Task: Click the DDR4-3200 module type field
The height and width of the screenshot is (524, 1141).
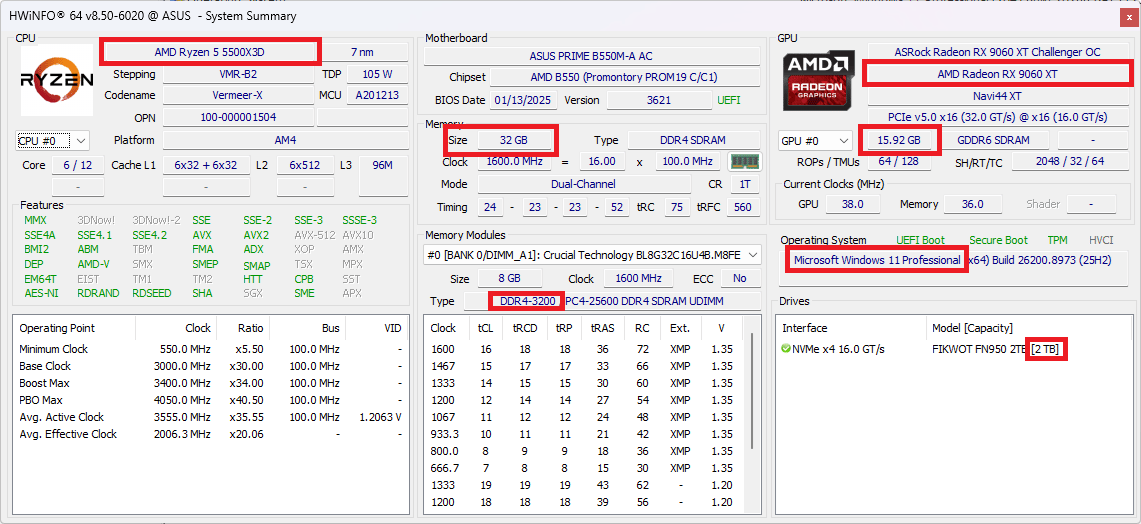Action: pos(528,301)
